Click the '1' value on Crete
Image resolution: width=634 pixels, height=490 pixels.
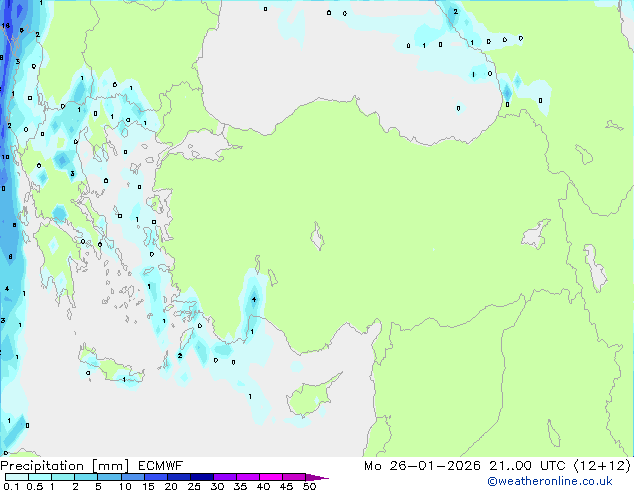tap(124, 379)
